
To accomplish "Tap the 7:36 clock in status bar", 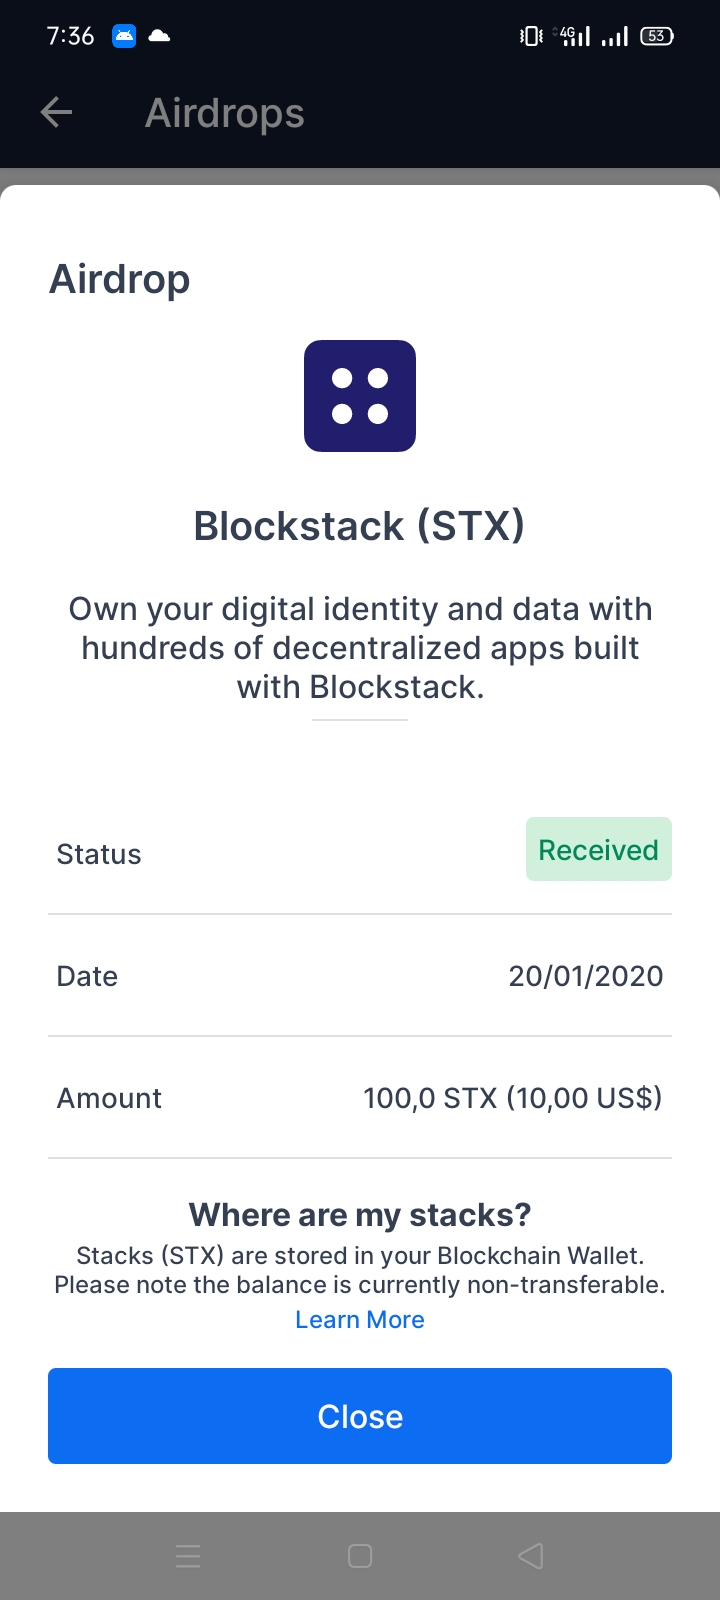I will click(x=70, y=37).
